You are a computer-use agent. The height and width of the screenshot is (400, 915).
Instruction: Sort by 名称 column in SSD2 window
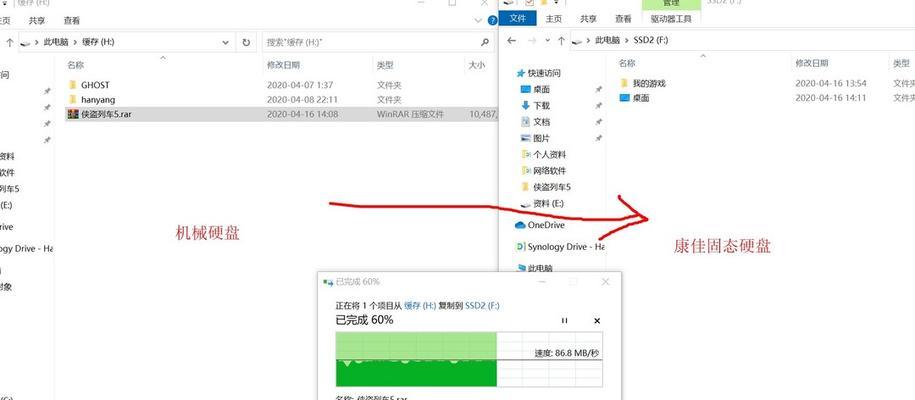click(627, 63)
